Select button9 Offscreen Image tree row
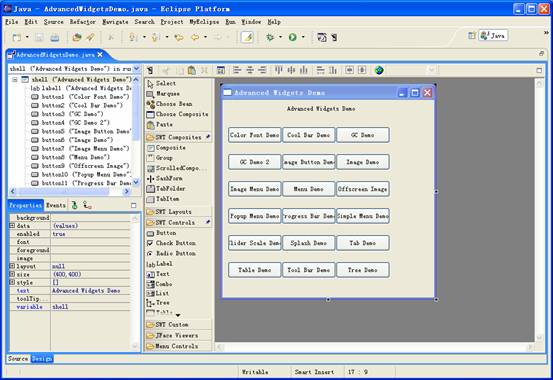The image size is (553, 380). click(x=80, y=166)
